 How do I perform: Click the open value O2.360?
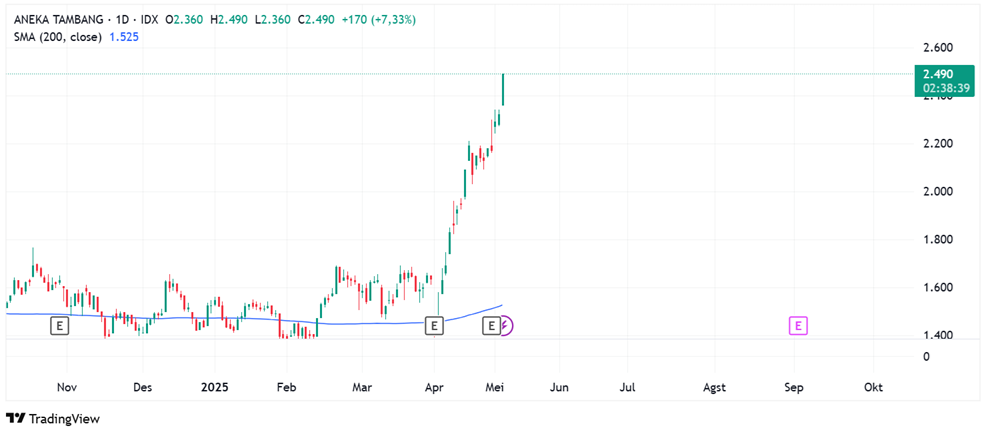coord(184,20)
